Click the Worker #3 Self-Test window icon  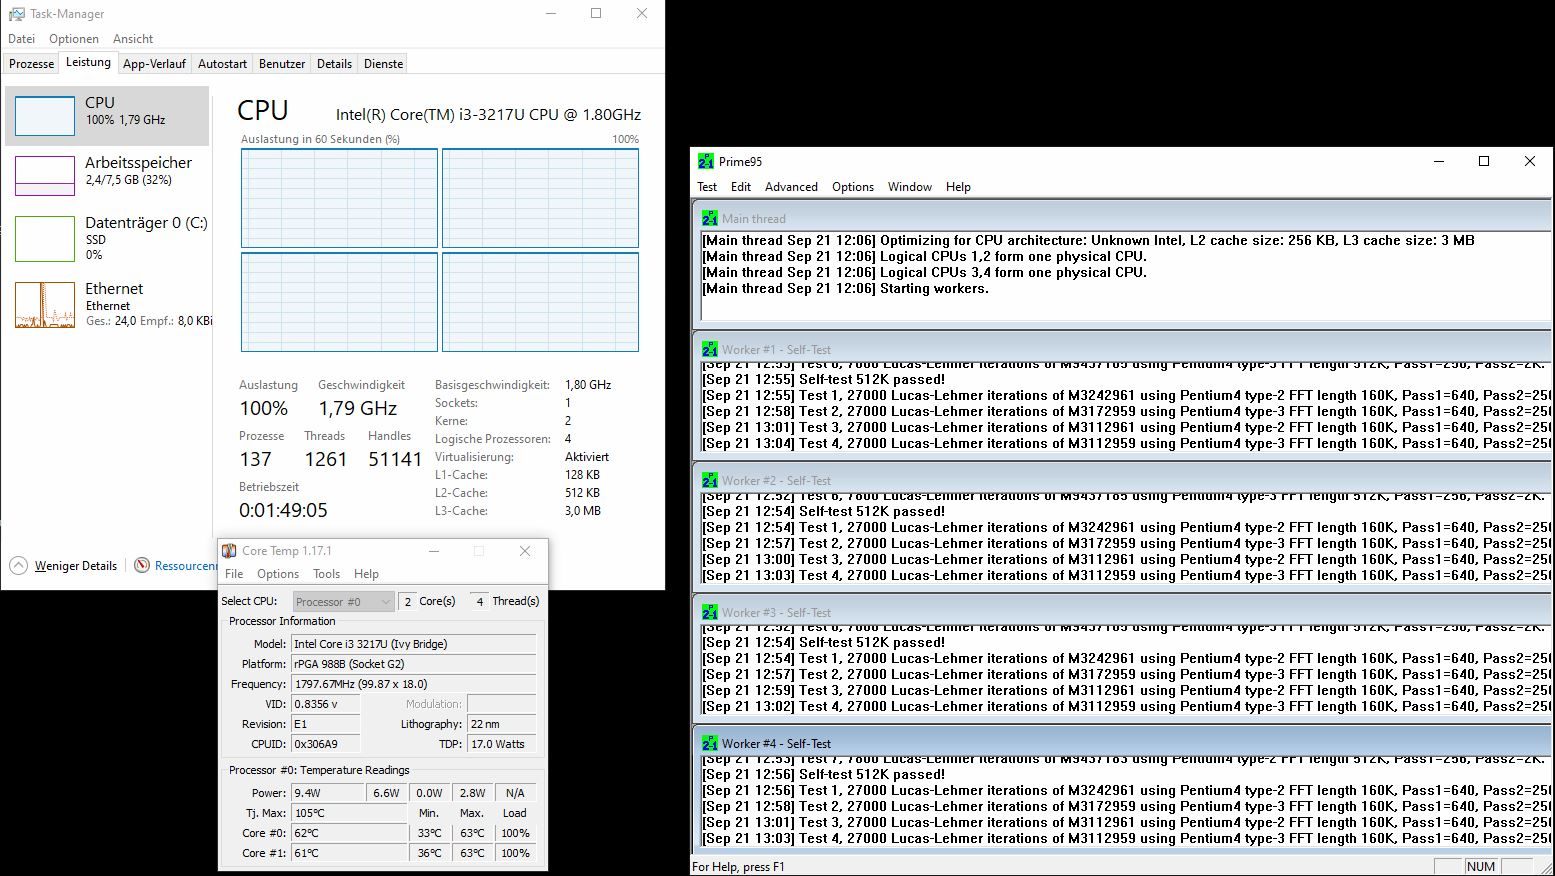[710, 612]
